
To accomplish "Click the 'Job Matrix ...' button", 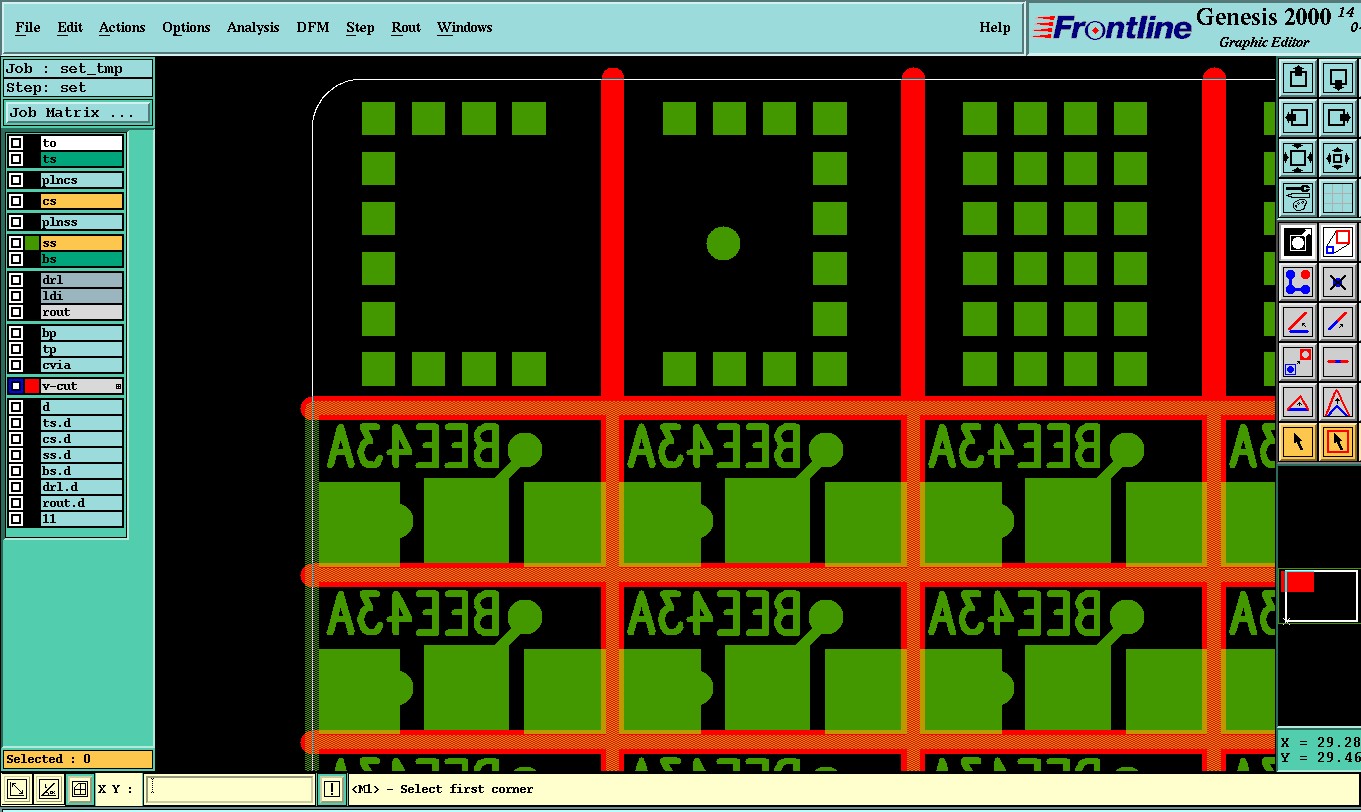I will coord(78,112).
